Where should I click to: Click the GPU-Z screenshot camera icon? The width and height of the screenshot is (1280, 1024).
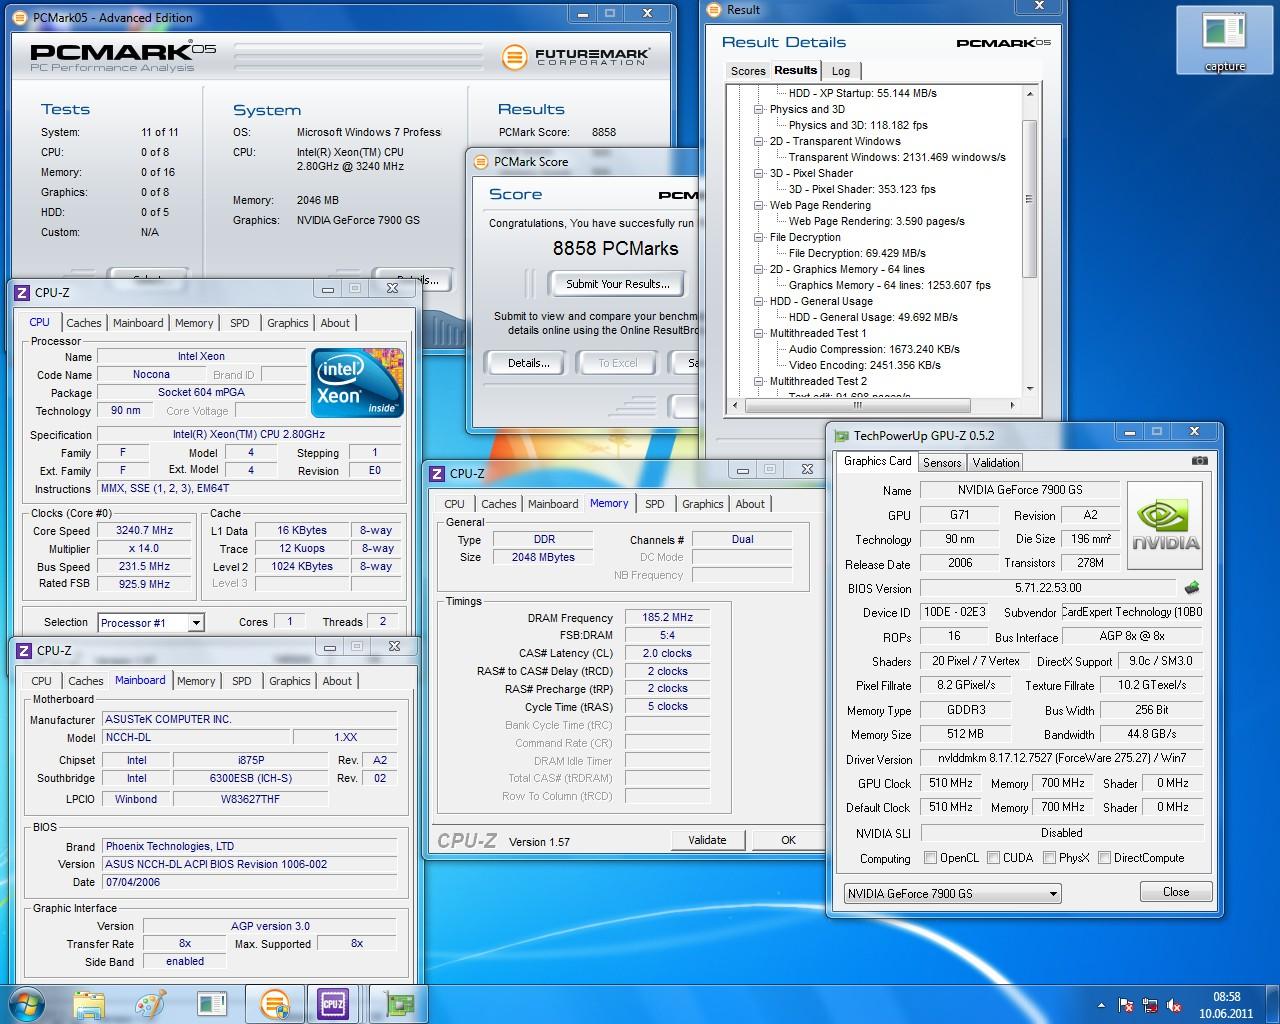(x=1199, y=461)
